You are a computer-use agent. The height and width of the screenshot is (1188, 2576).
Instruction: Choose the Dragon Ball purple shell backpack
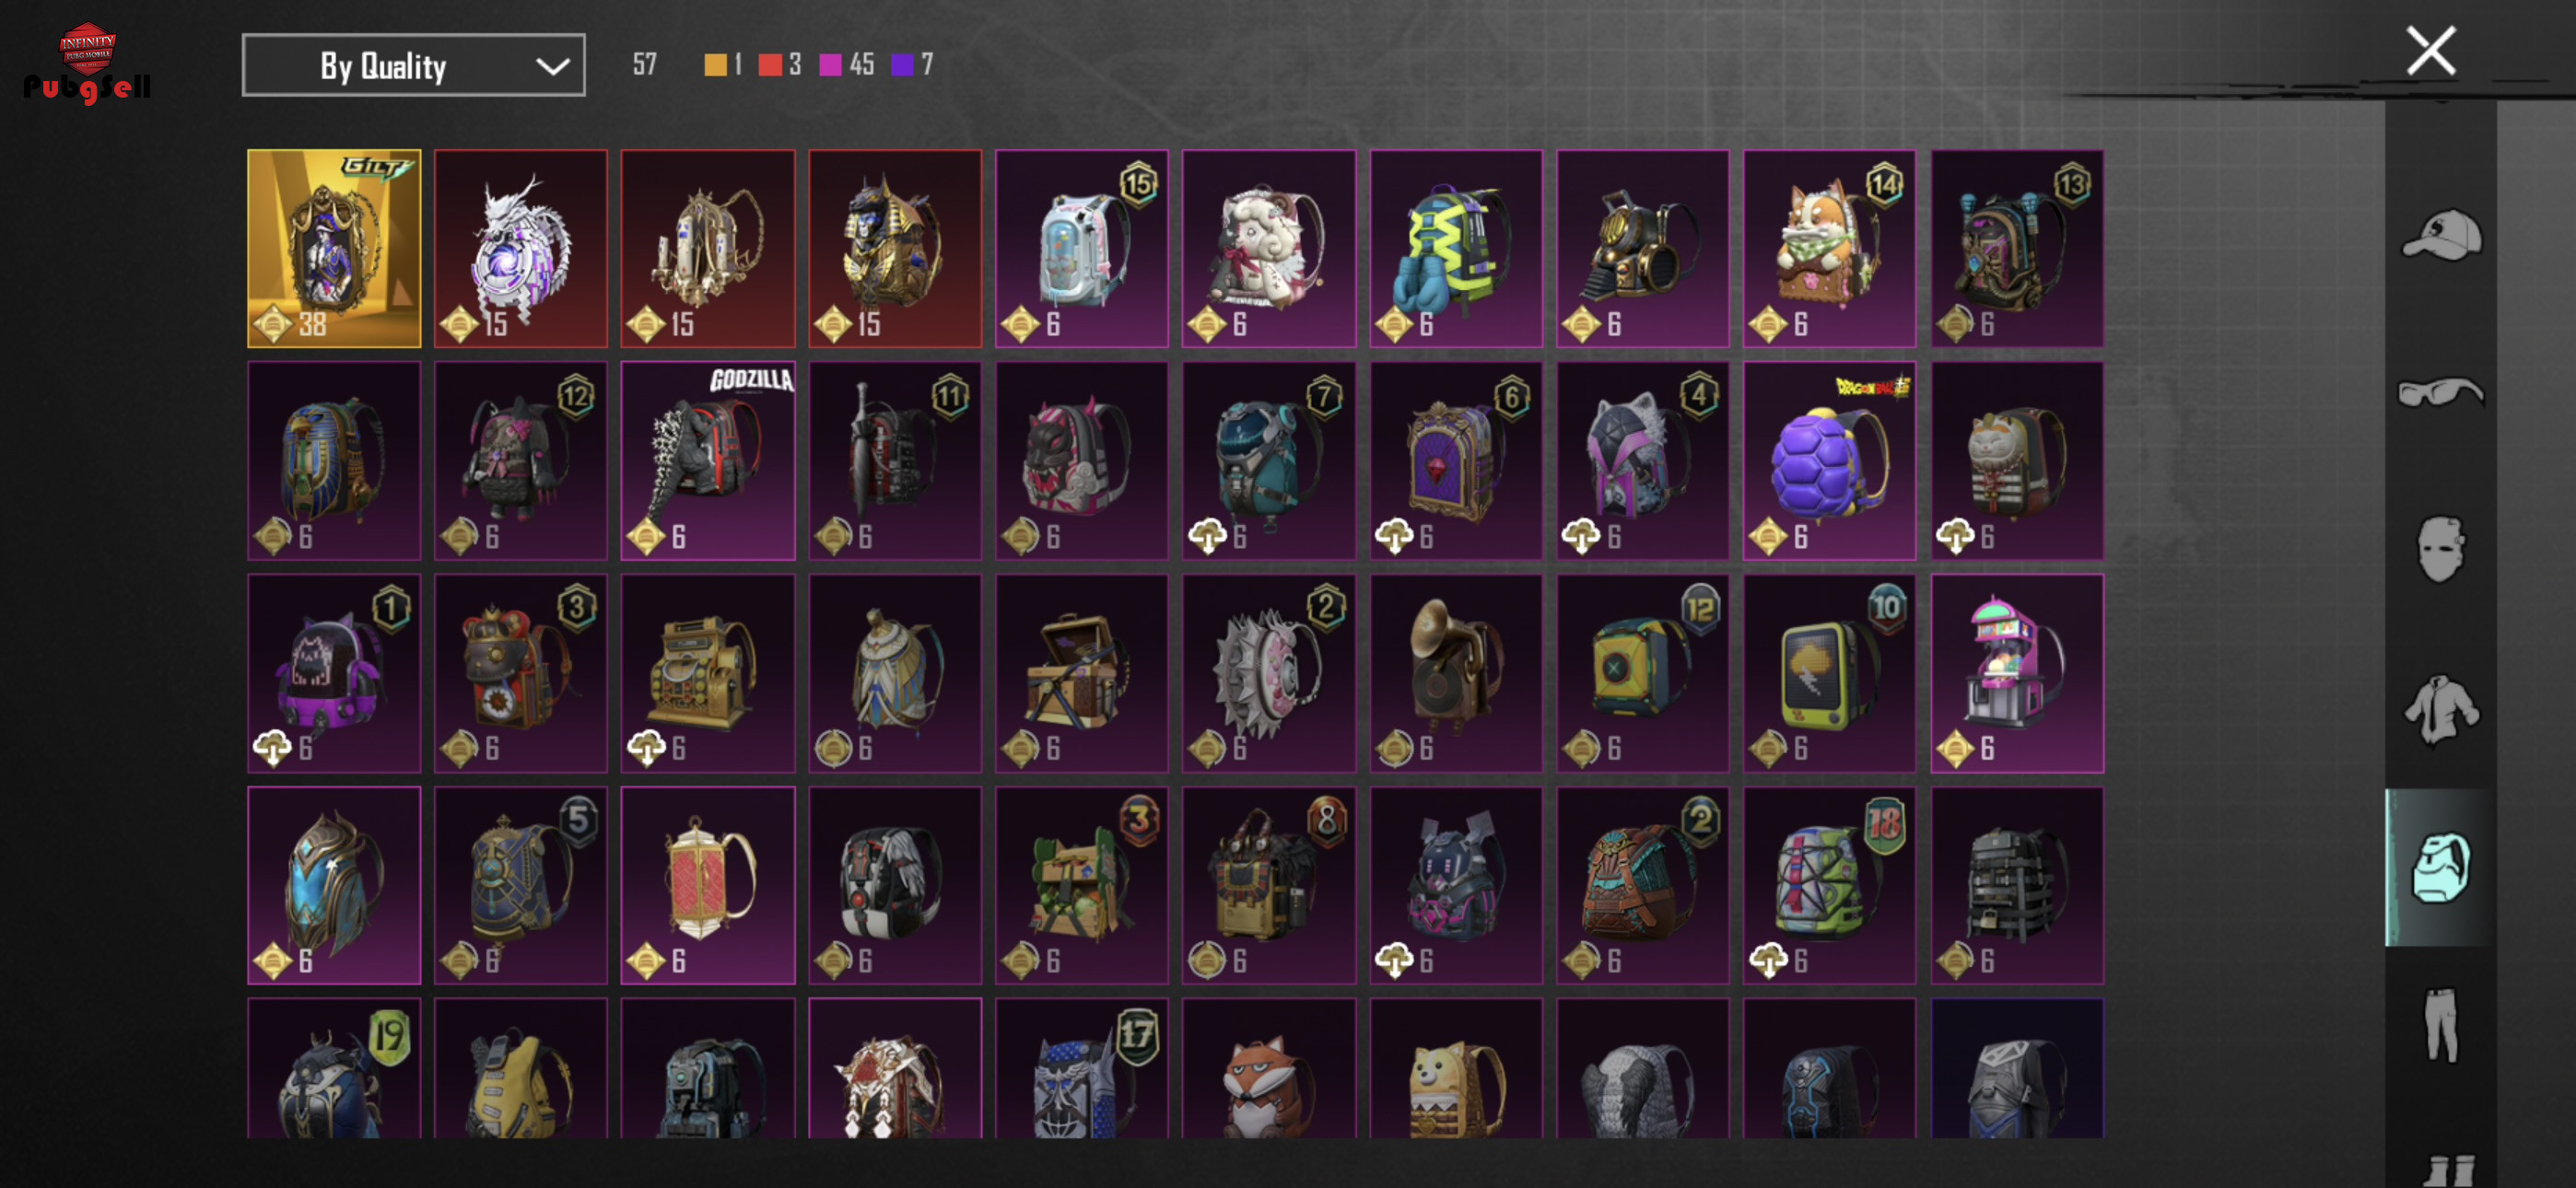[1829, 460]
